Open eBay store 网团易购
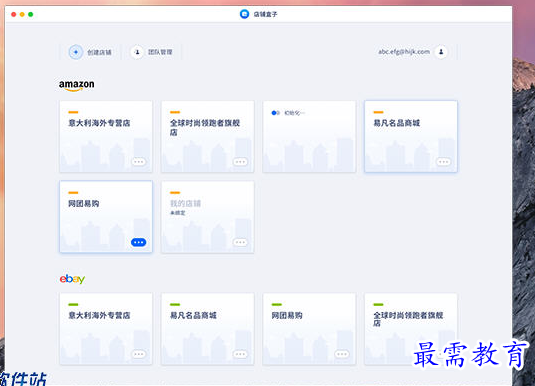The image size is (535, 386). point(309,329)
